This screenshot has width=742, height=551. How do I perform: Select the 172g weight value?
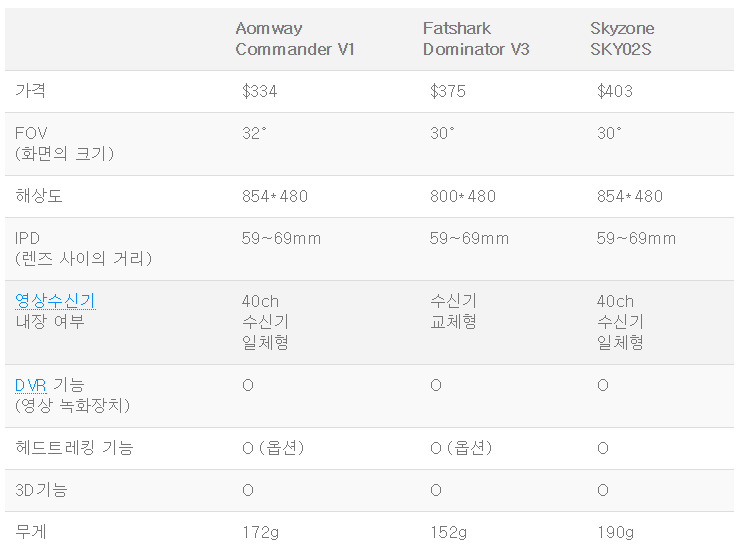pyautogui.click(x=258, y=532)
